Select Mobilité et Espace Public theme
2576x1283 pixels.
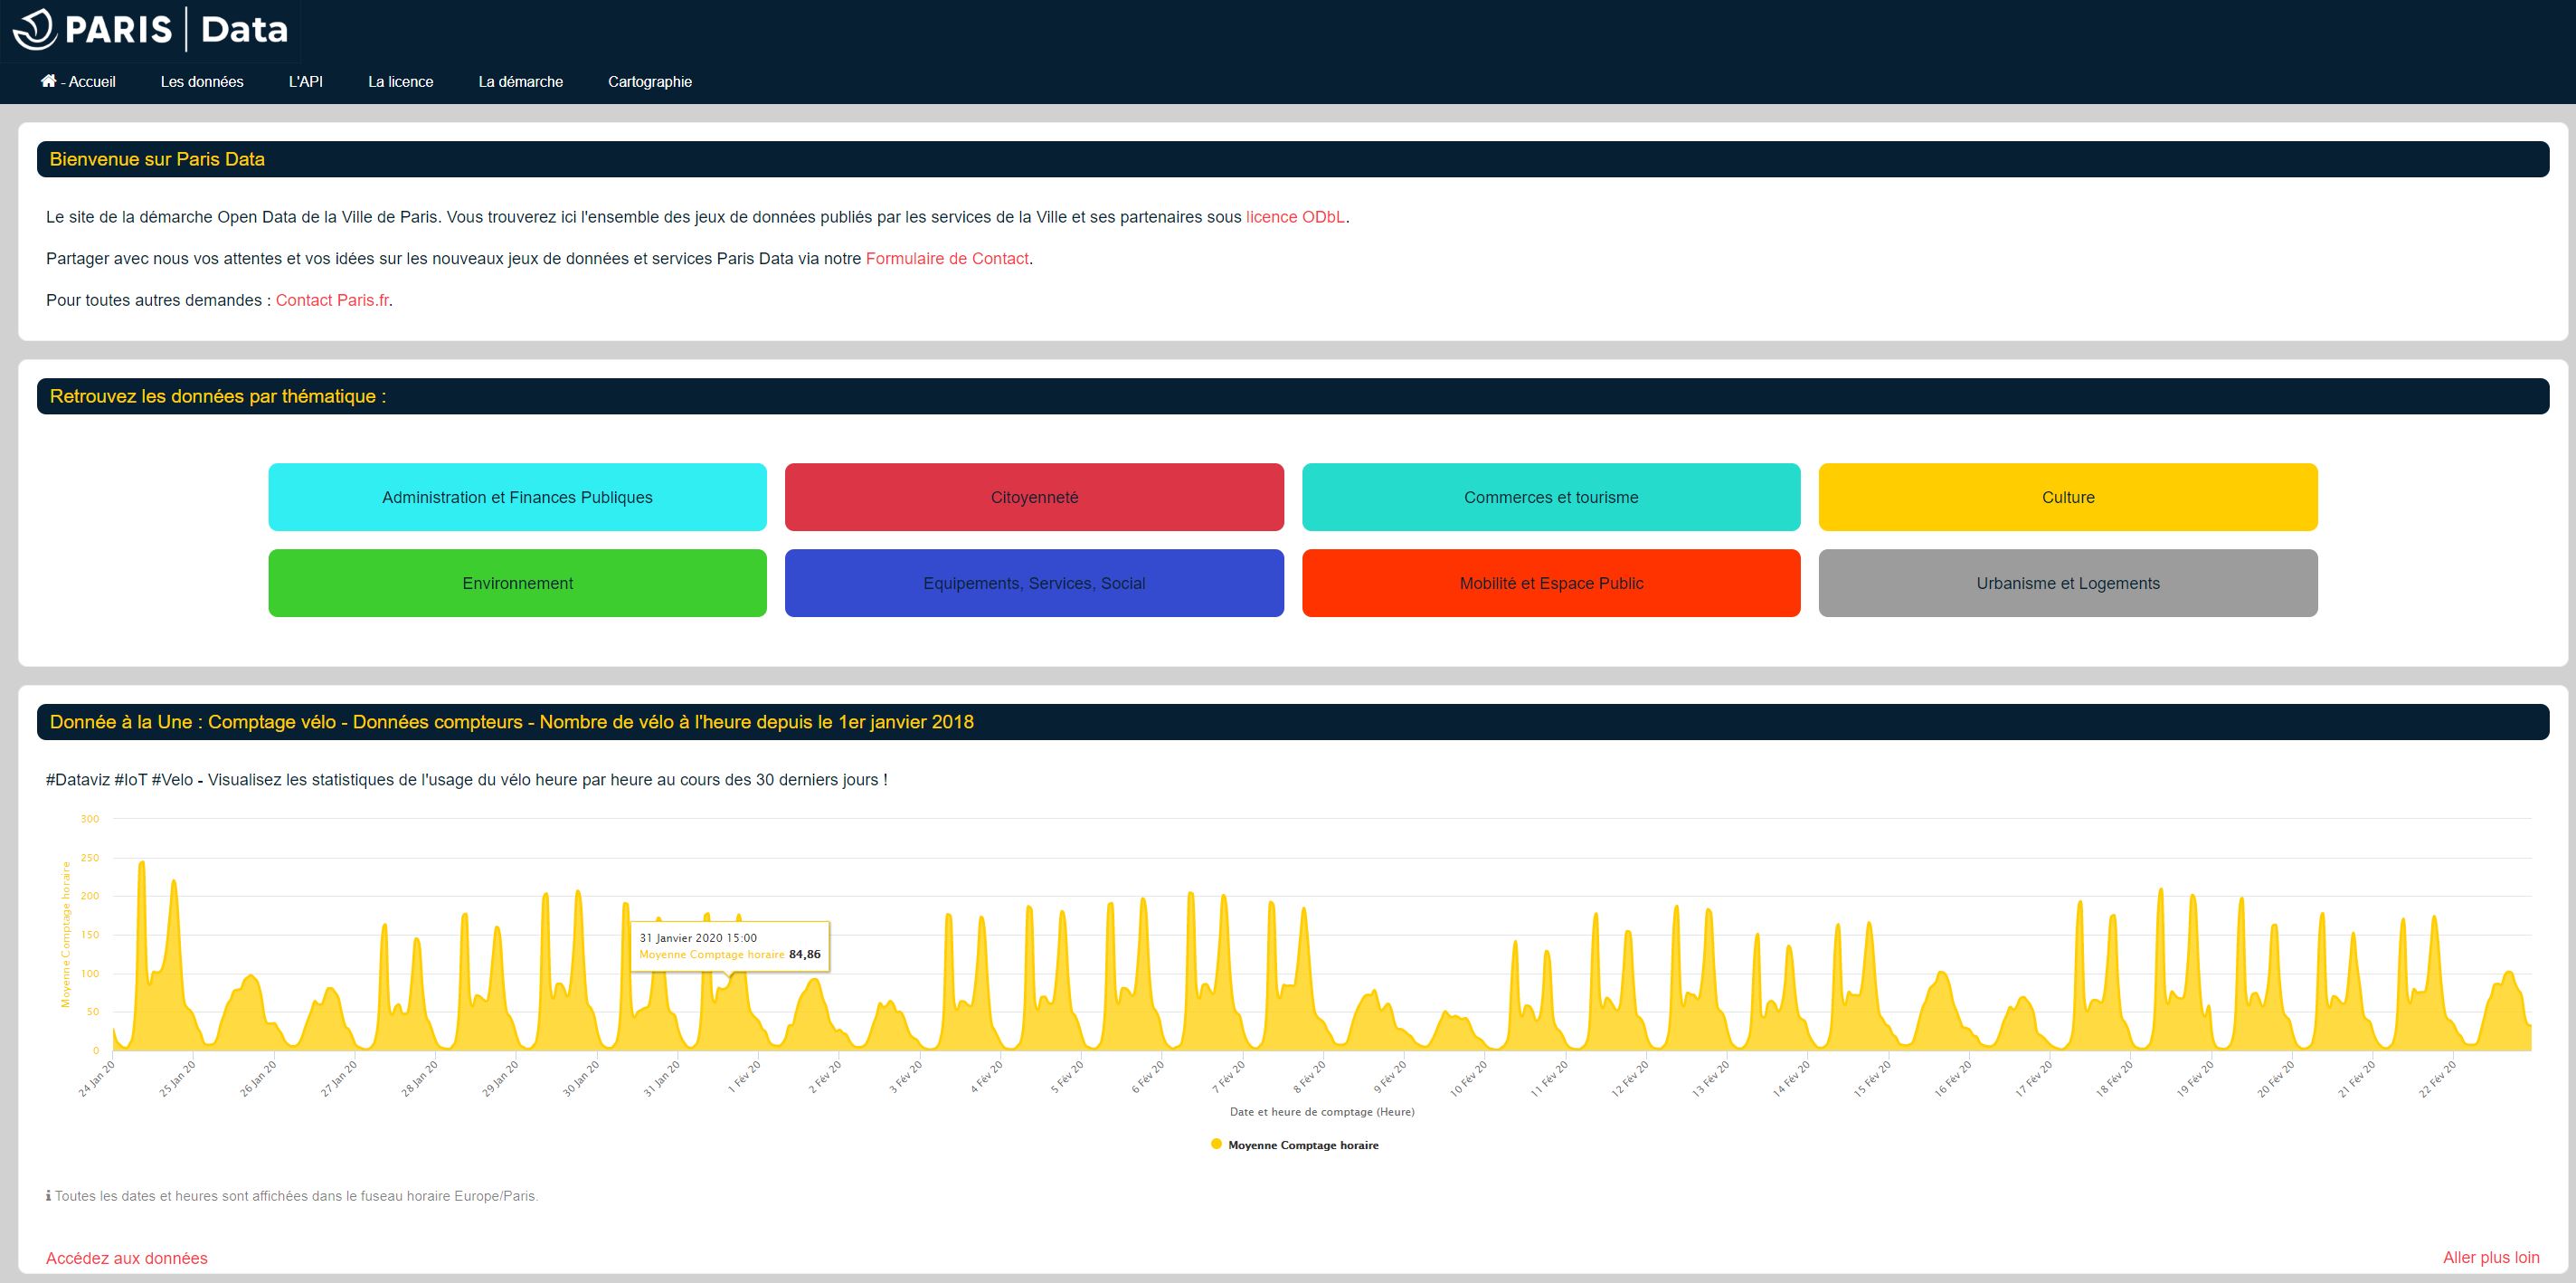(x=1551, y=583)
